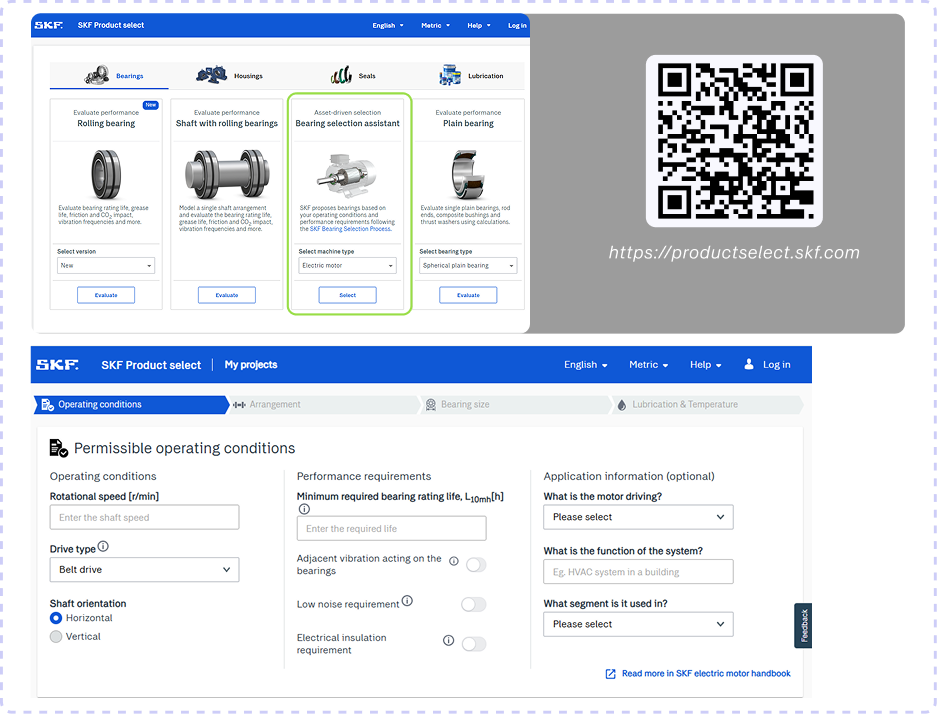Click the Seals tab icon
The height and width of the screenshot is (714, 937).
pyautogui.click(x=341, y=75)
